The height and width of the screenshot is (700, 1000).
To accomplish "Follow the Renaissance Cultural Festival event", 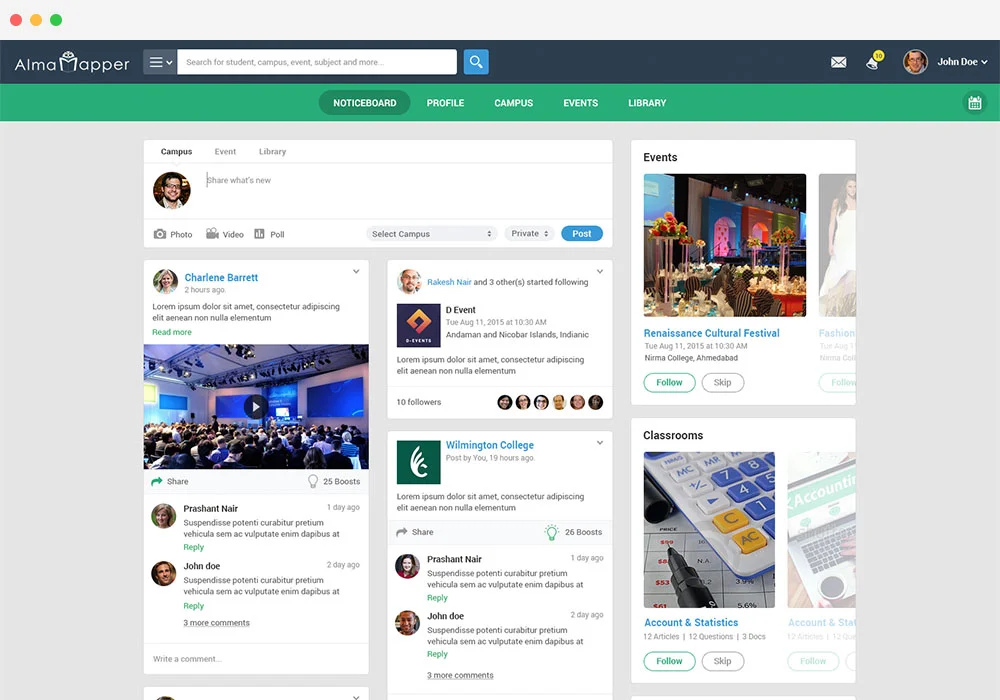I will (x=669, y=382).
